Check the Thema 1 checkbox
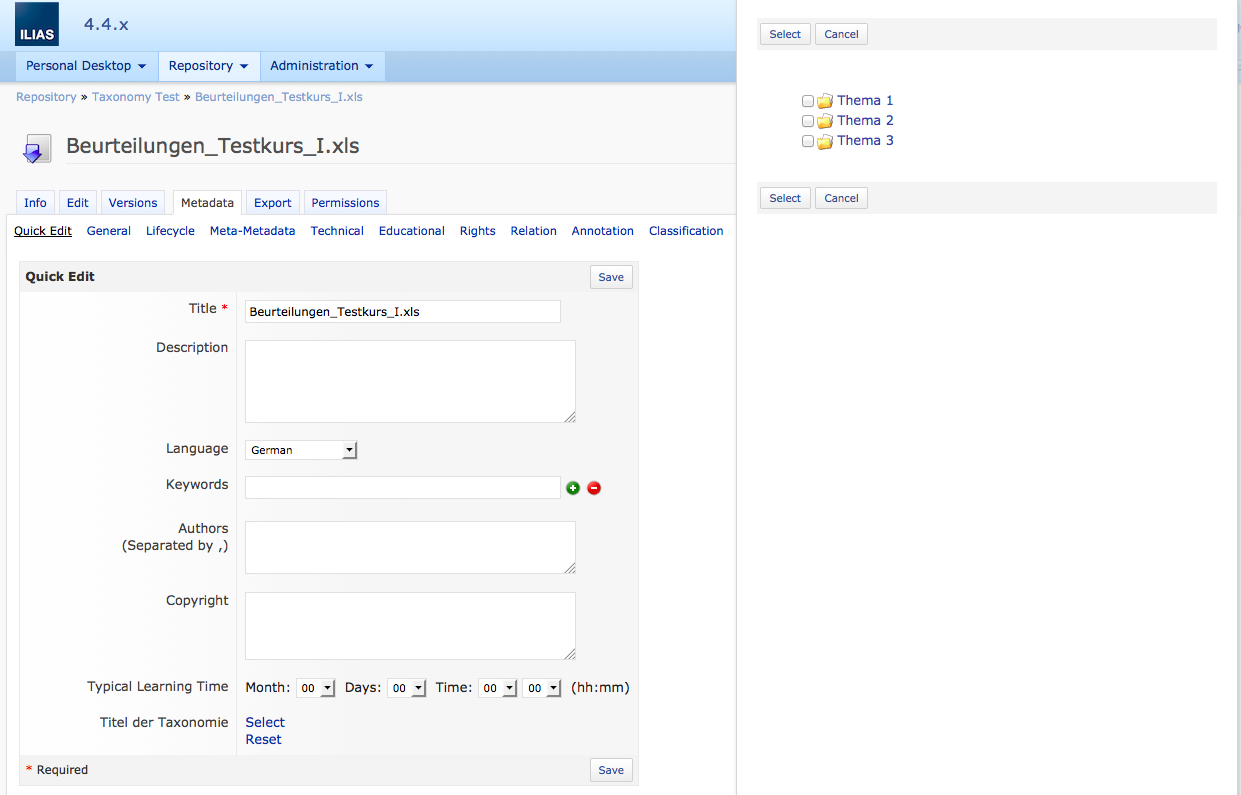The height and width of the screenshot is (795, 1241). (808, 101)
